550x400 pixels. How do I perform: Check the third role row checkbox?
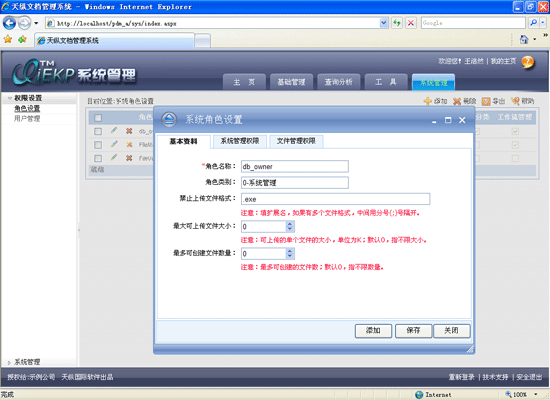[x=98, y=158]
